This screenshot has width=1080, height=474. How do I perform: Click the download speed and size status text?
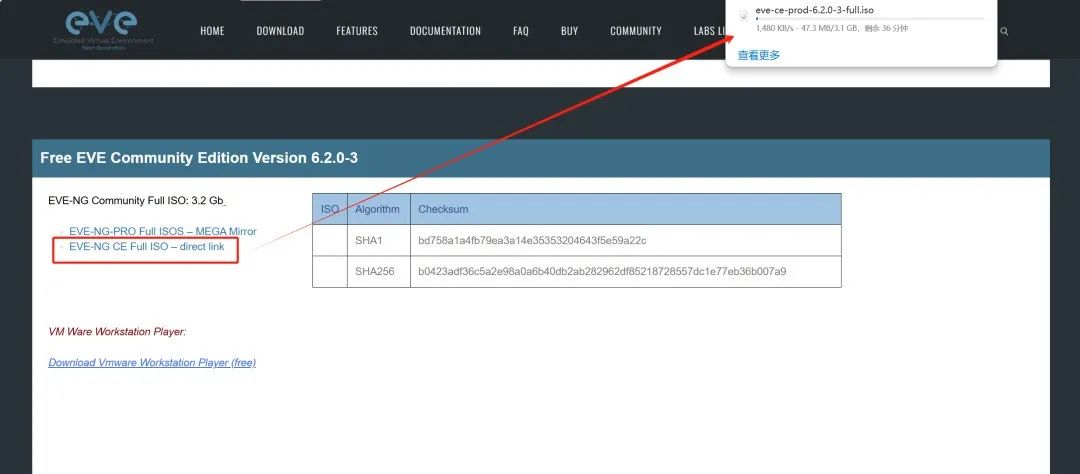coord(831,28)
